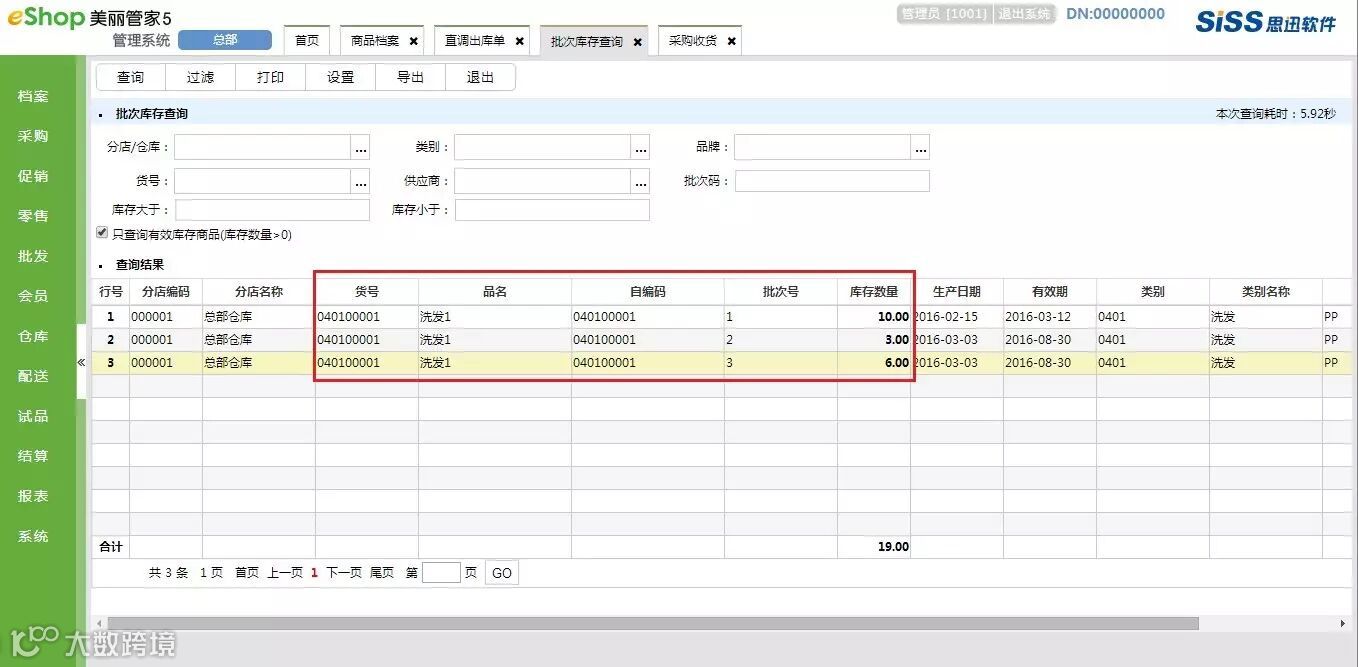The height and width of the screenshot is (667, 1358).
Task: Open 批发 in the sidebar menu
Action: [33, 256]
